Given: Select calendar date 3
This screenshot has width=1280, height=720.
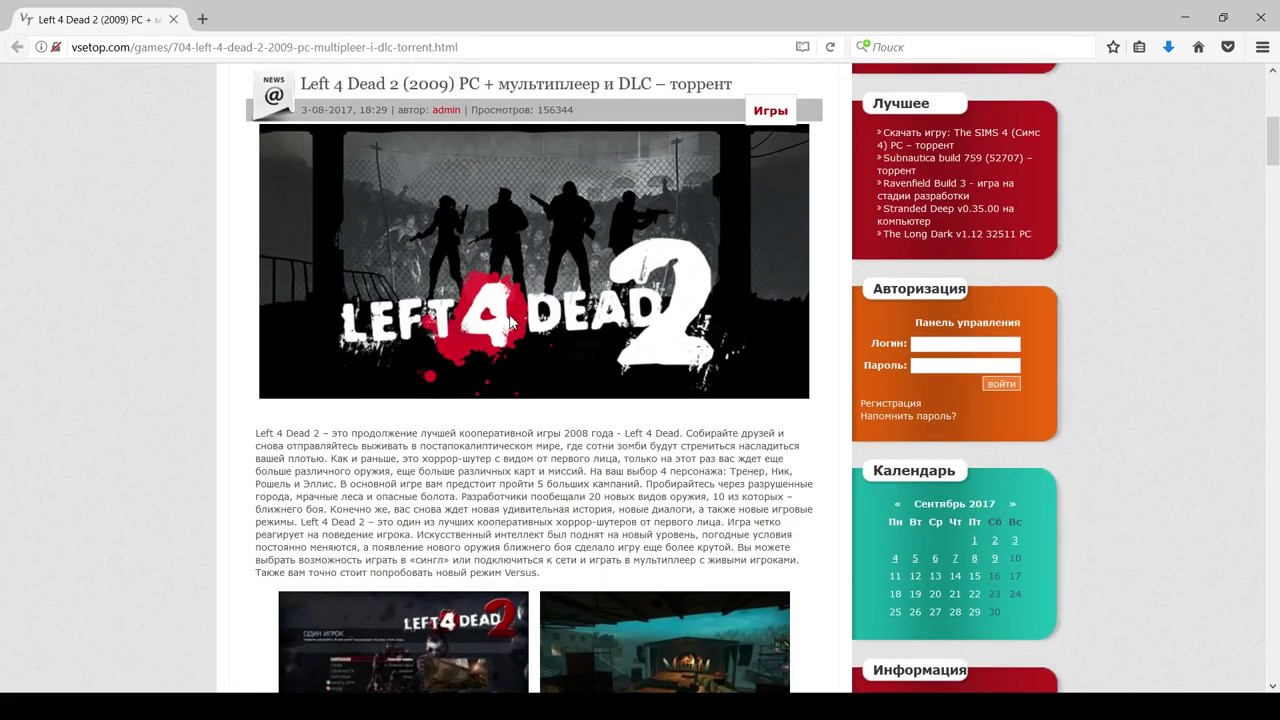Looking at the screenshot, I should point(1014,540).
